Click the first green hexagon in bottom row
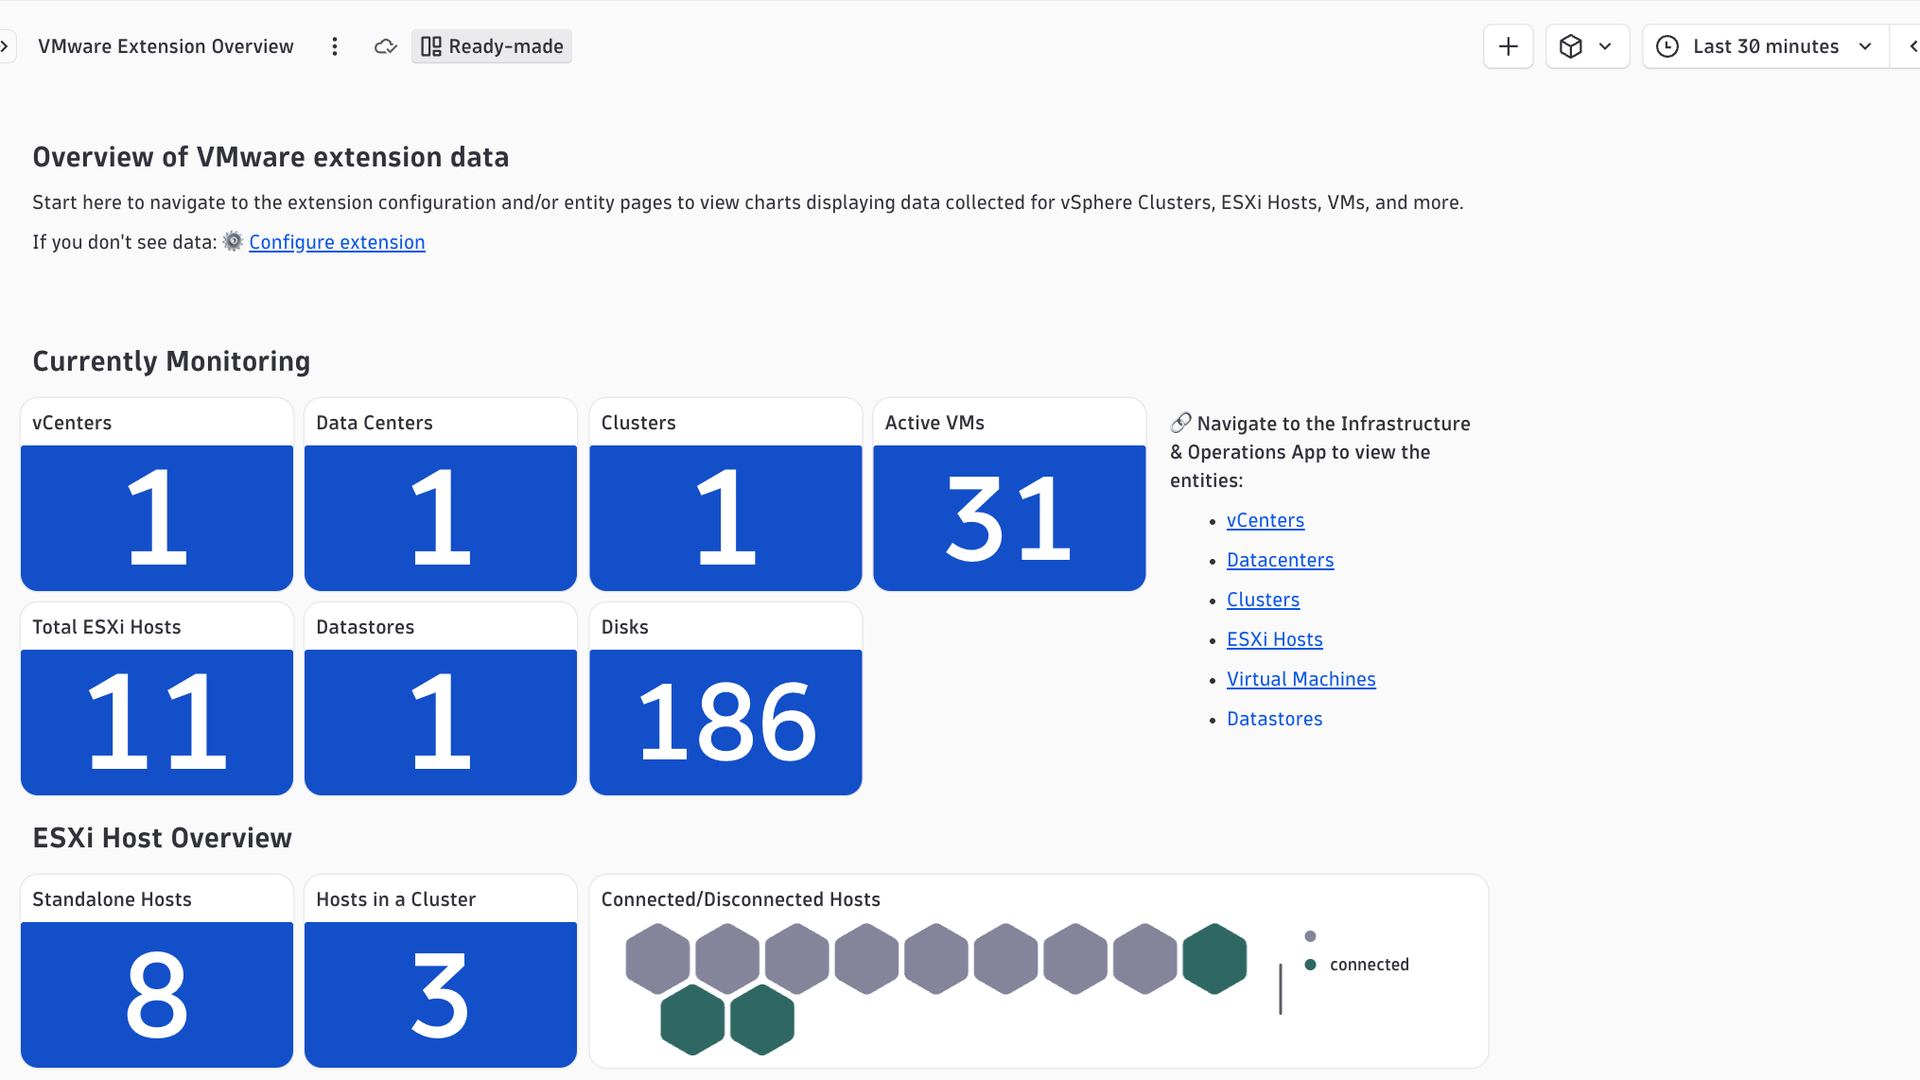 click(693, 1020)
